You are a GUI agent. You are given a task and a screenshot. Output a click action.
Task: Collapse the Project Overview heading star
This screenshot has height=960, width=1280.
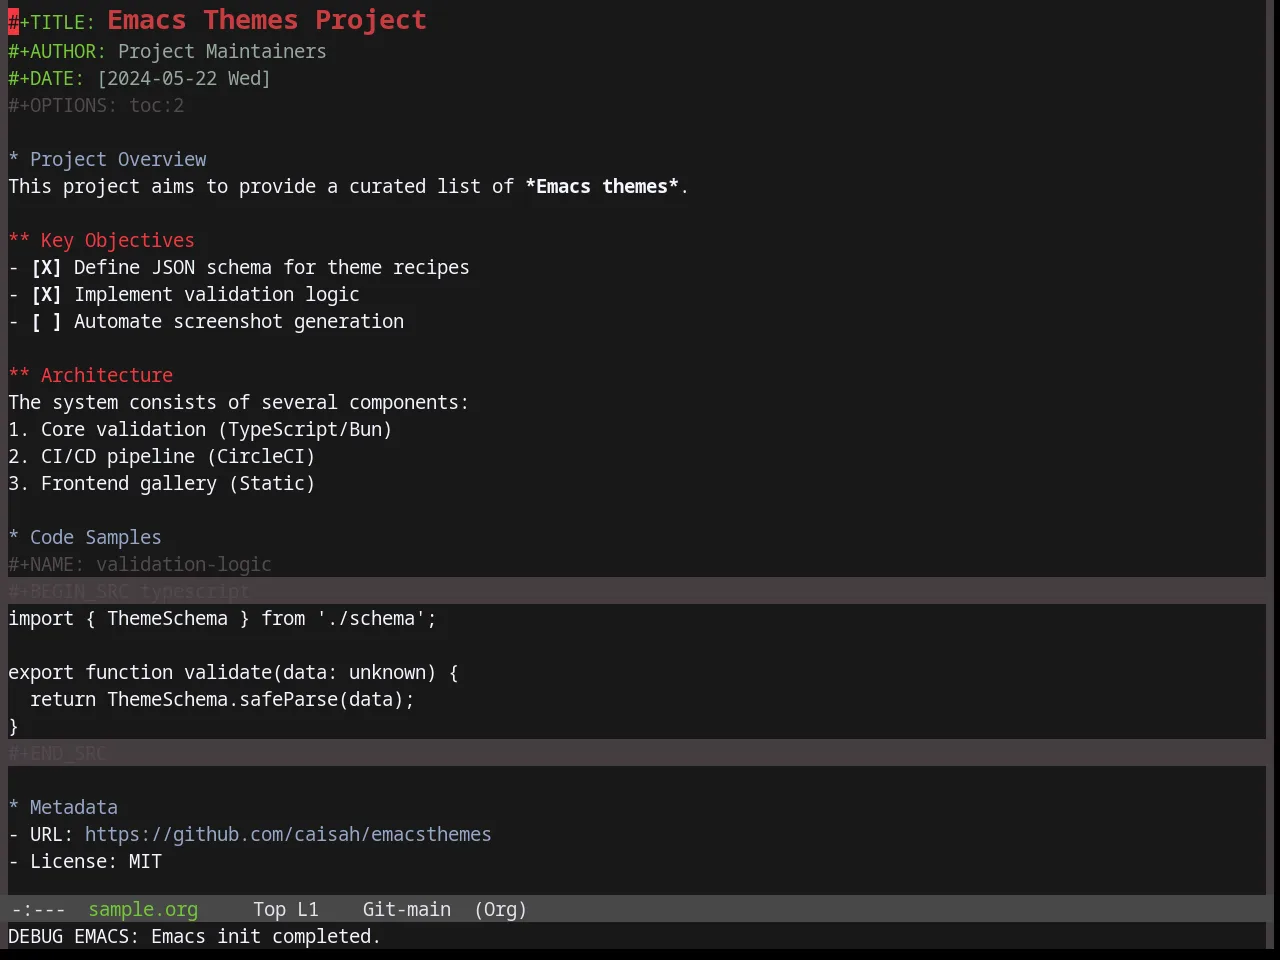coord(13,160)
